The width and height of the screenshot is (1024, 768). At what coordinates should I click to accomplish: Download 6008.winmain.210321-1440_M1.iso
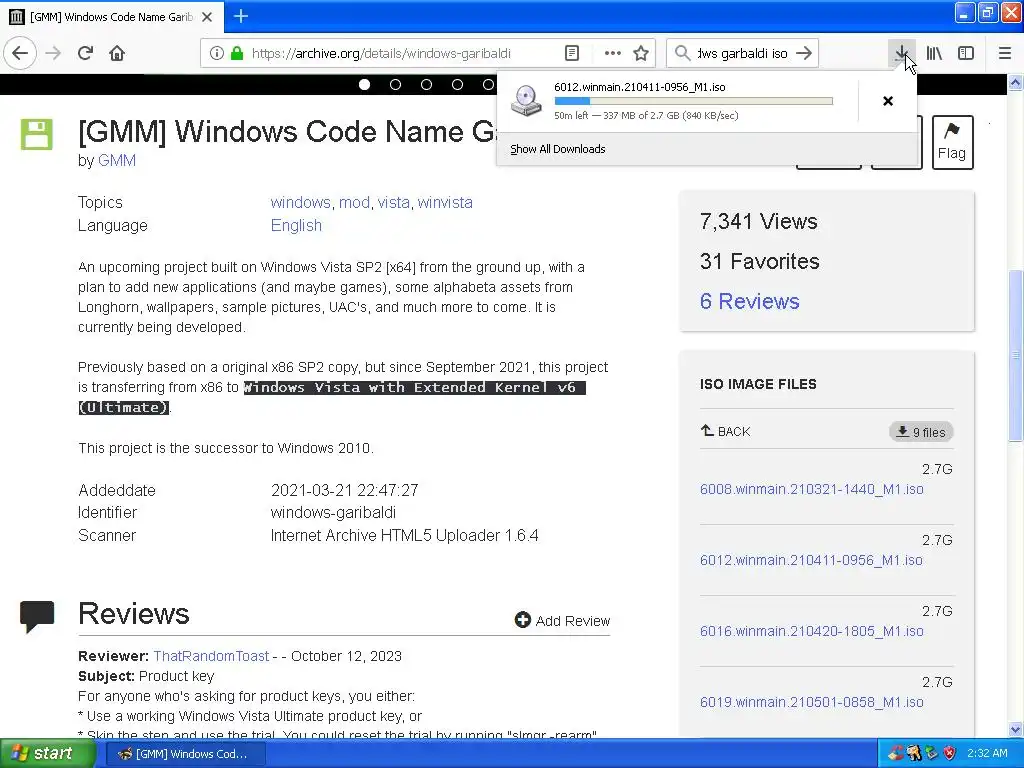tap(812, 489)
